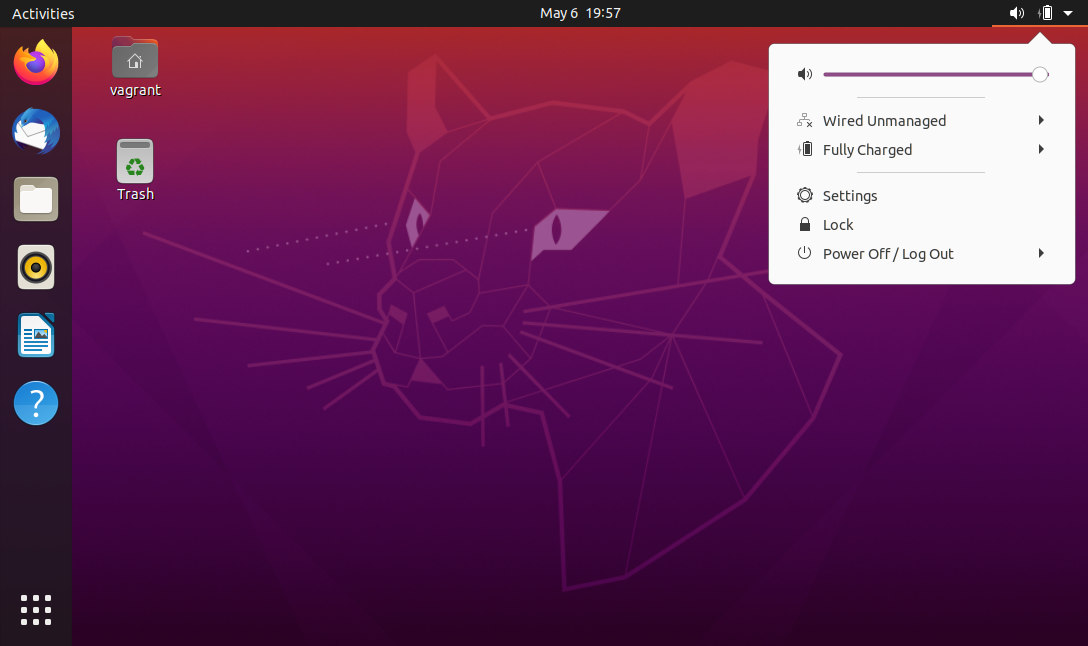The width and height of the screenshot is (1088, 646).
Task: Open Firefox from the dock
Action: (36, 63)
